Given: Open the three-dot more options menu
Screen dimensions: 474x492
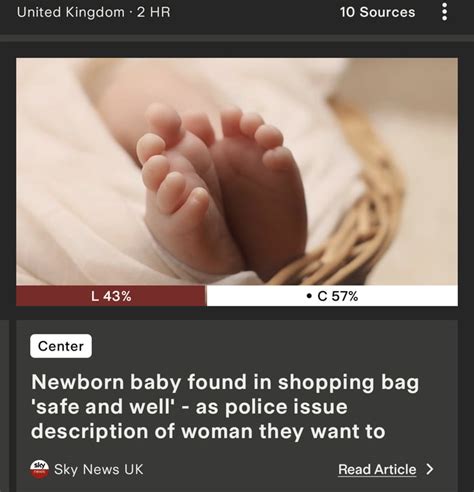Looking at the screenshot, I should (444, 12).
